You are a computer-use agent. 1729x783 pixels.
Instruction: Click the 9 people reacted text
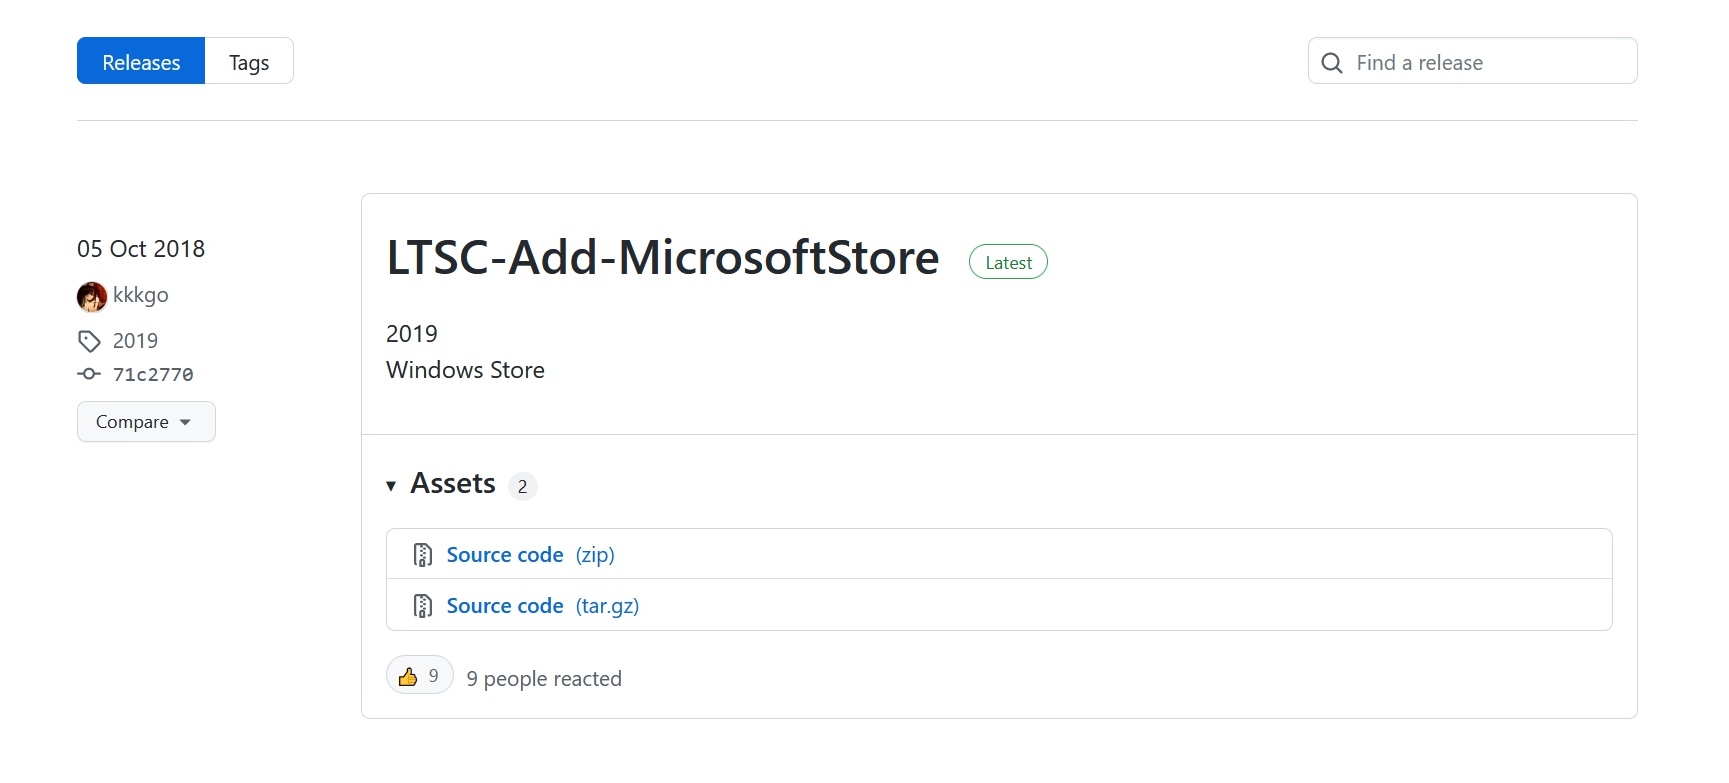pos(544,679)
